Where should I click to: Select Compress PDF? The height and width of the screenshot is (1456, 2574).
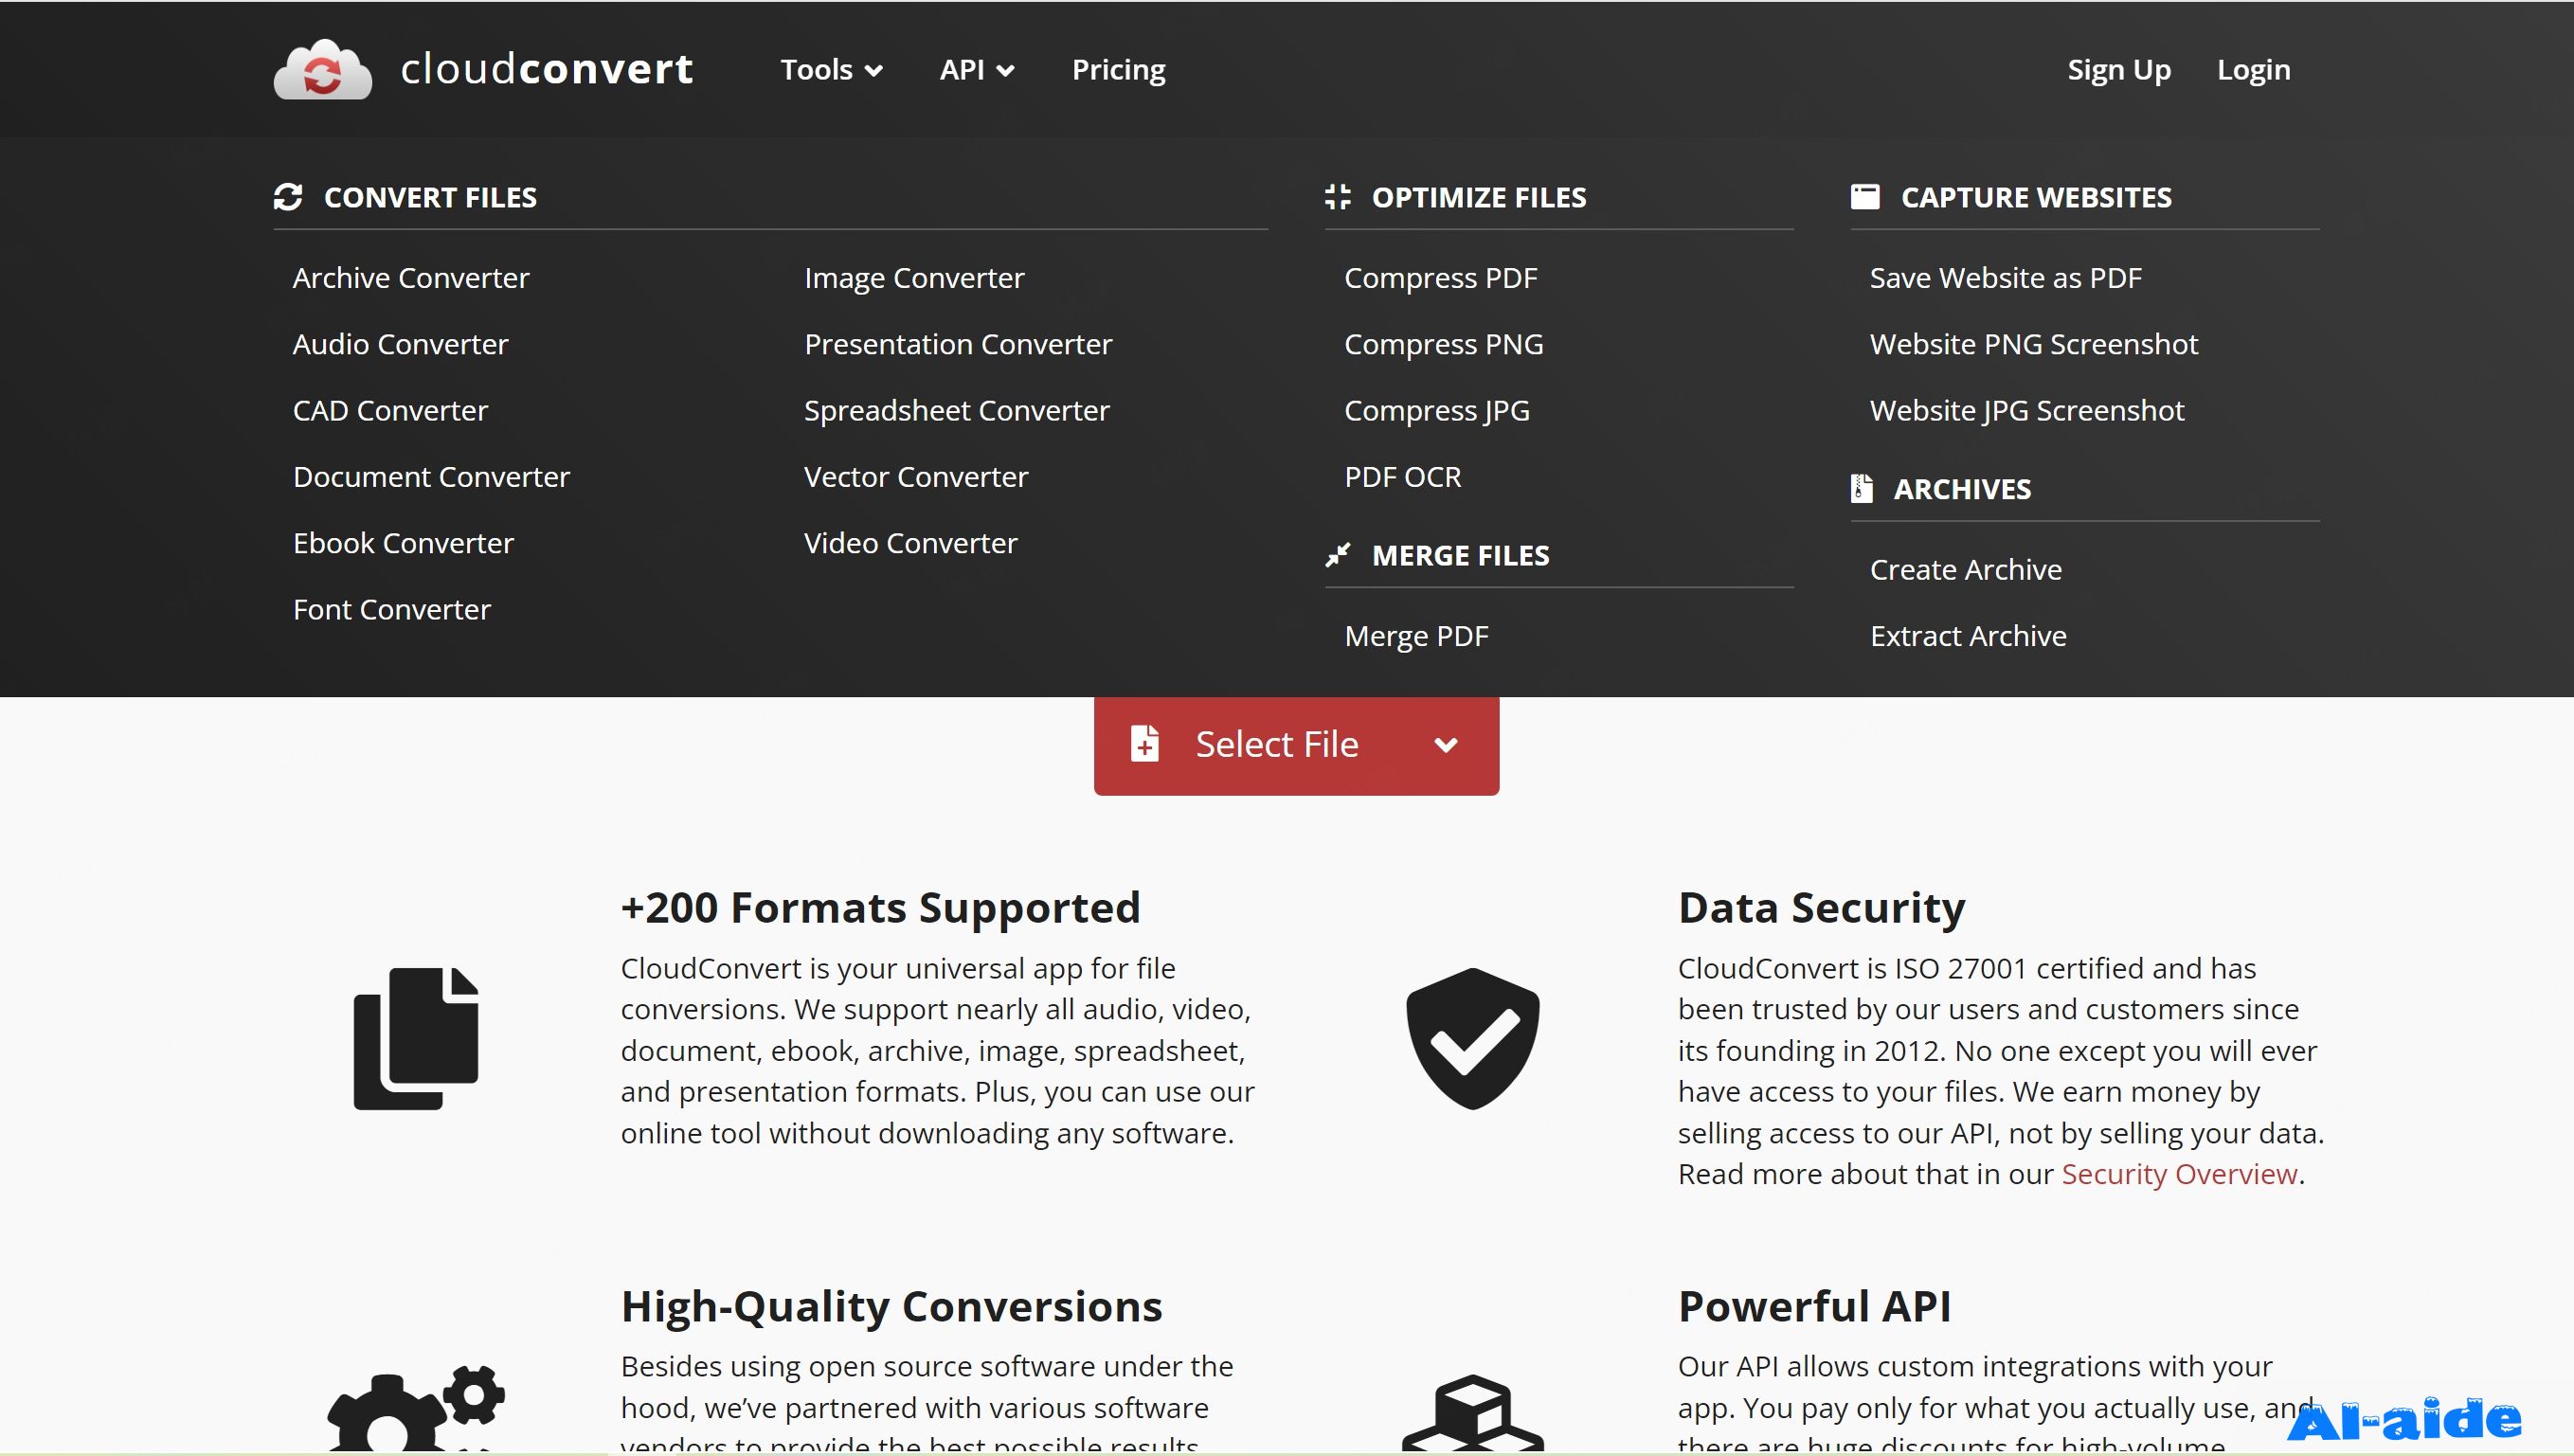[x=1441, y=278]
